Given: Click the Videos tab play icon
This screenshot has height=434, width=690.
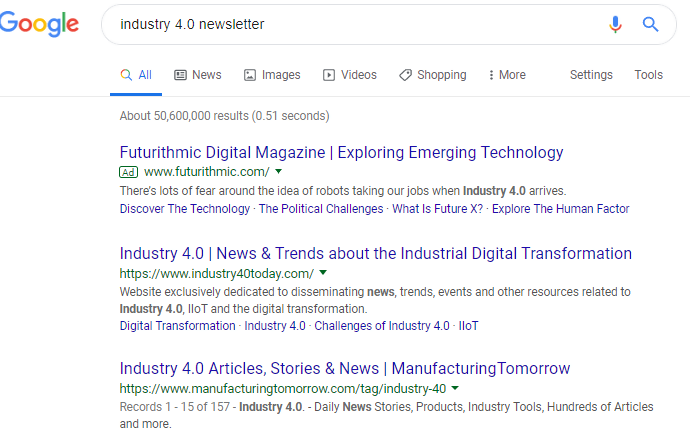Looking at the screenshot, I should click(329, 75).
